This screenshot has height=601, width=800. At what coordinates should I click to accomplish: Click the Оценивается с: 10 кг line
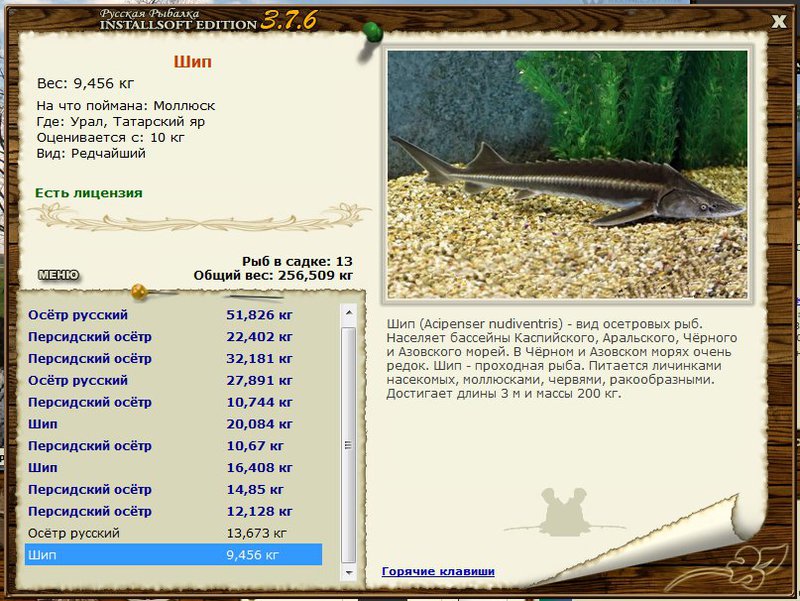(111, 138)
